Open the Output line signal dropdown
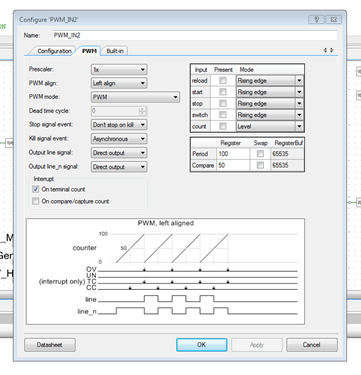361x375 pixels. [119, 153]
